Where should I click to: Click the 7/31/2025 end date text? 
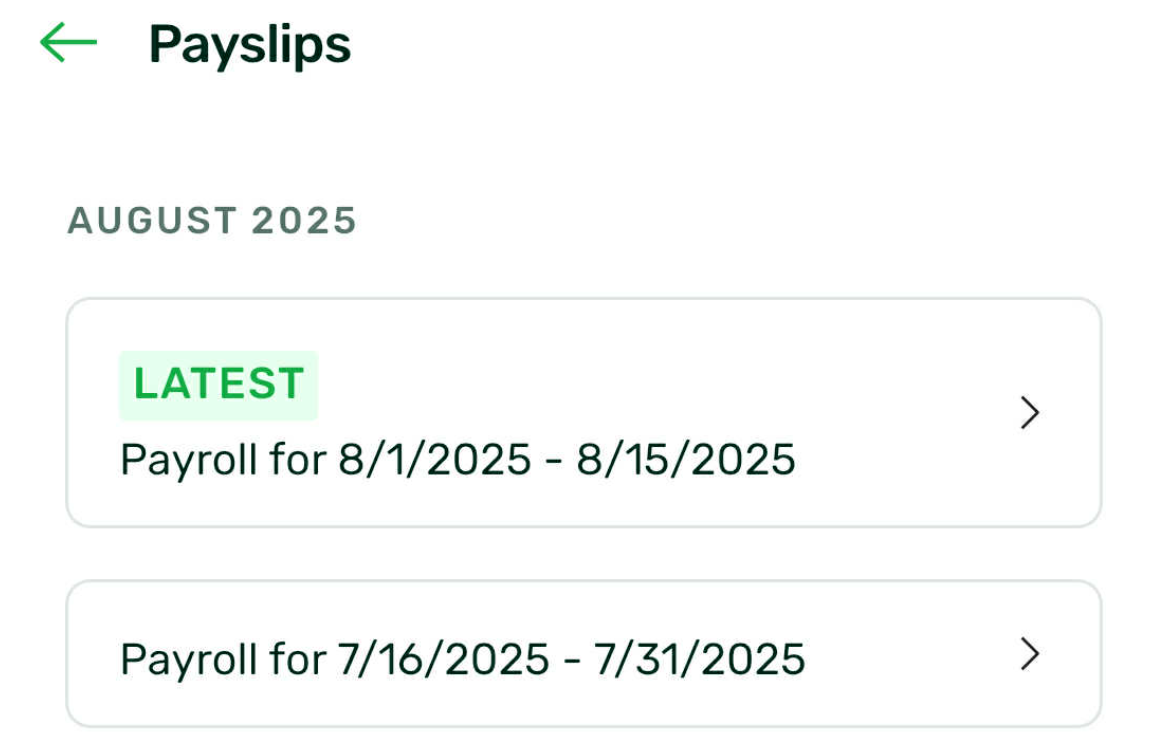pyautogui.click(x=699, y=659)
